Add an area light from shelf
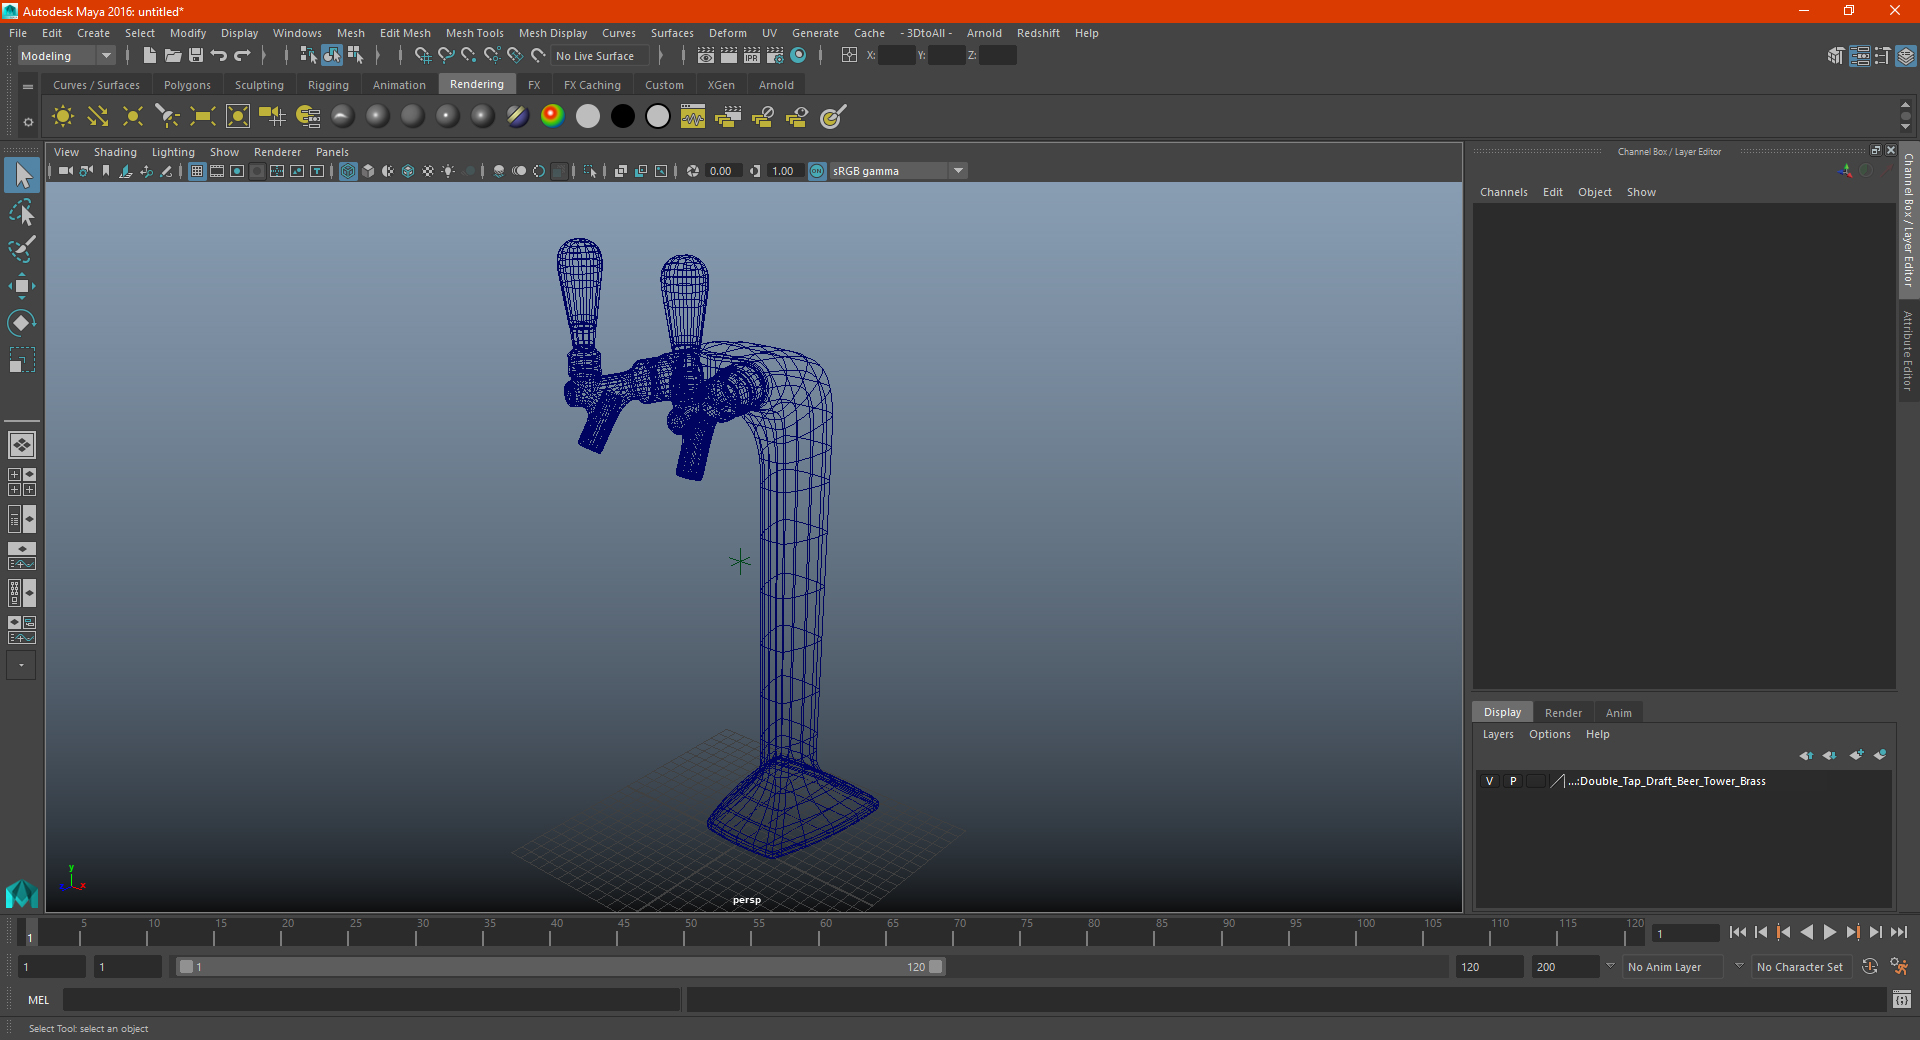 pos(203,117)
